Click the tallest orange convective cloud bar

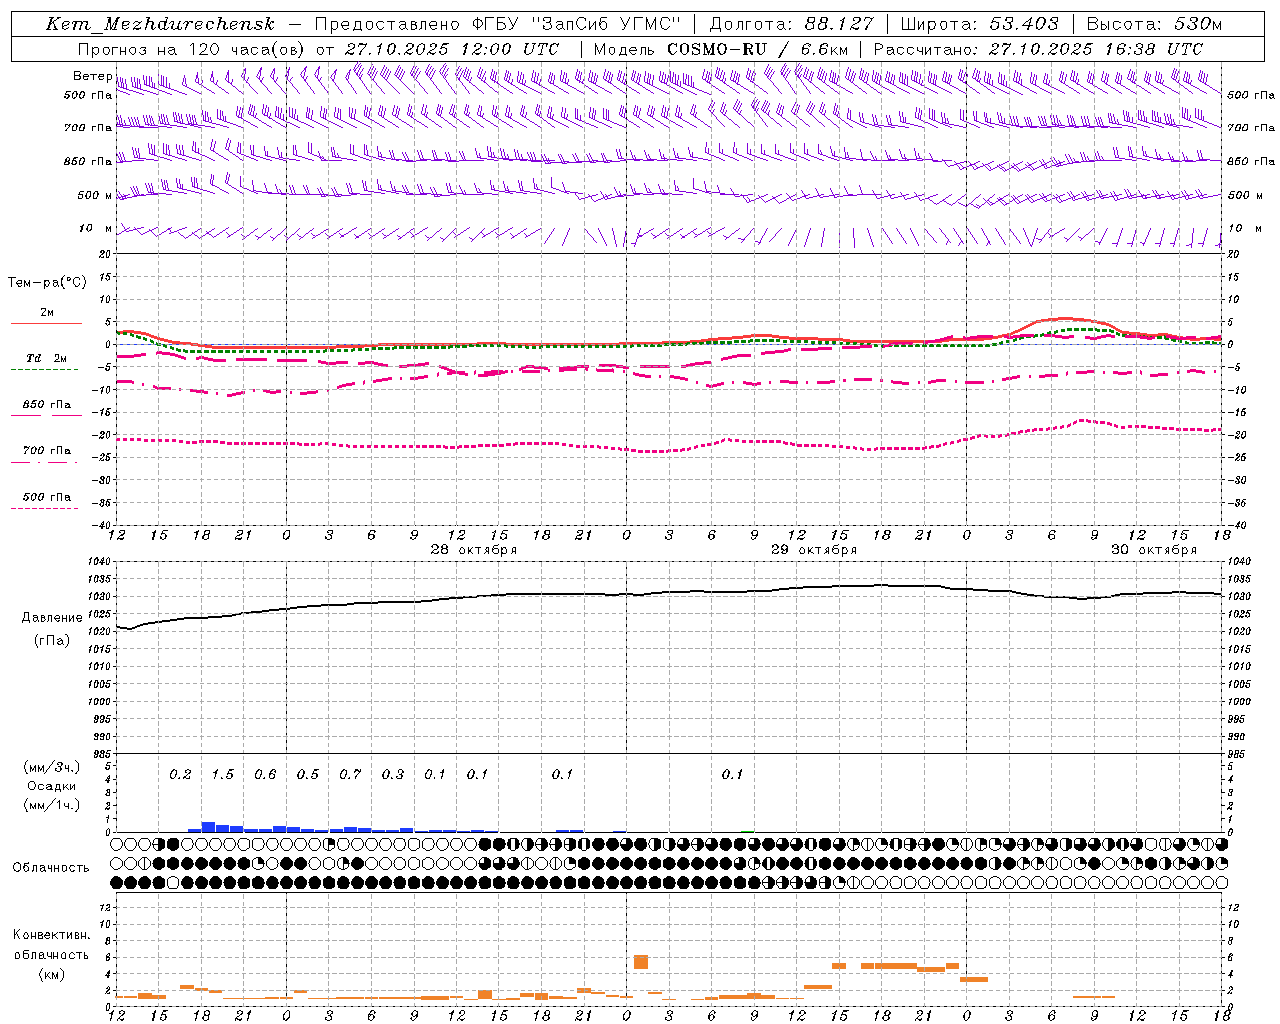click(x=641, y=962)
